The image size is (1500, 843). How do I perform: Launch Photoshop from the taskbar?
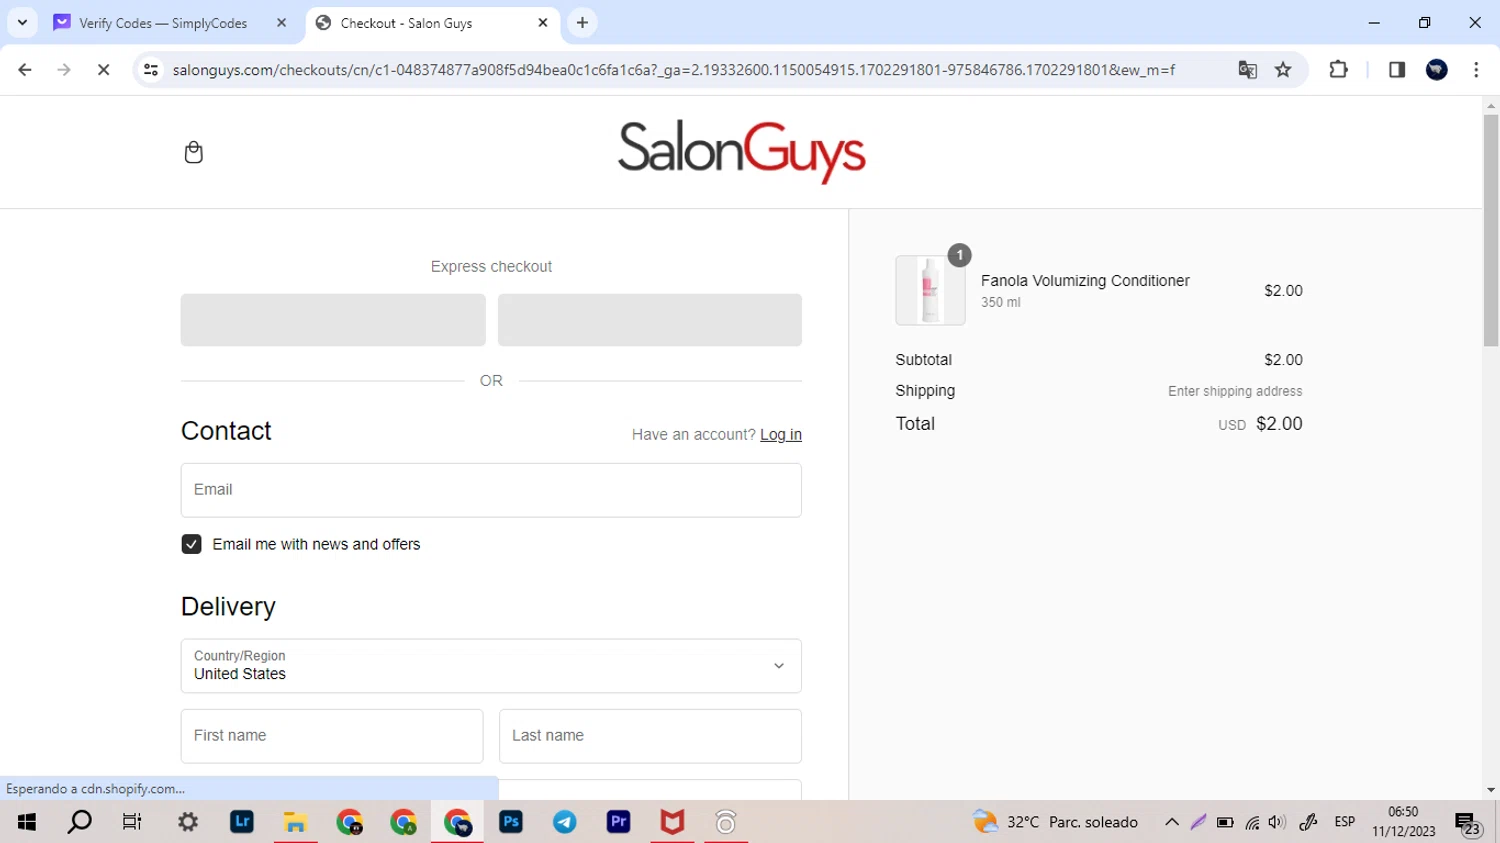coord(511,822)
